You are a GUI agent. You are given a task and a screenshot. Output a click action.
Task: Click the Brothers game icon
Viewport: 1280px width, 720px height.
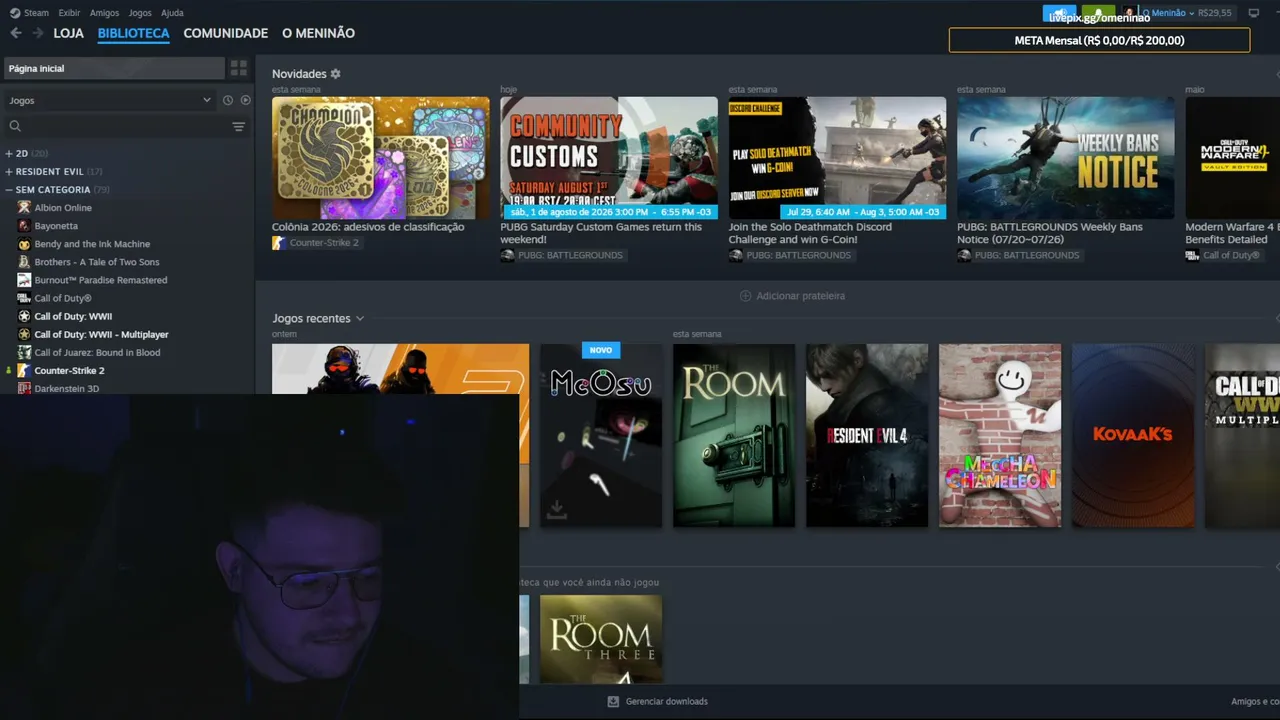[x=25, y=262]
